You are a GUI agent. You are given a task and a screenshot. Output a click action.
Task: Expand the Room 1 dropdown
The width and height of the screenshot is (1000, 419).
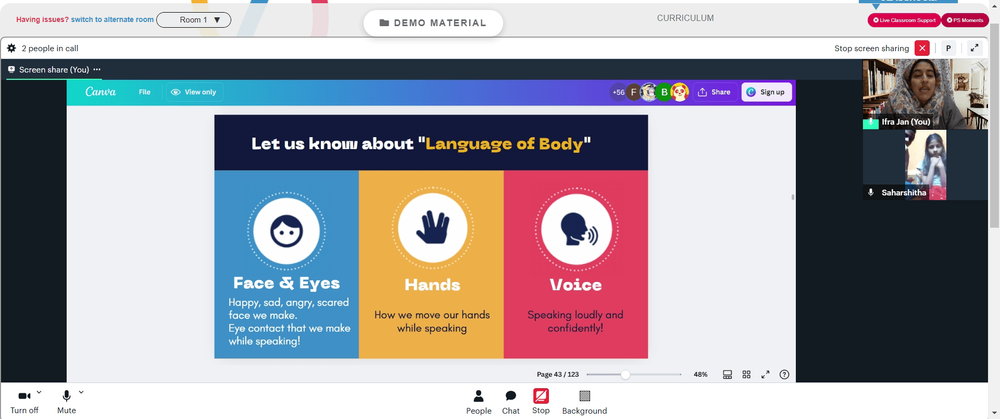(x=194, y=20)
